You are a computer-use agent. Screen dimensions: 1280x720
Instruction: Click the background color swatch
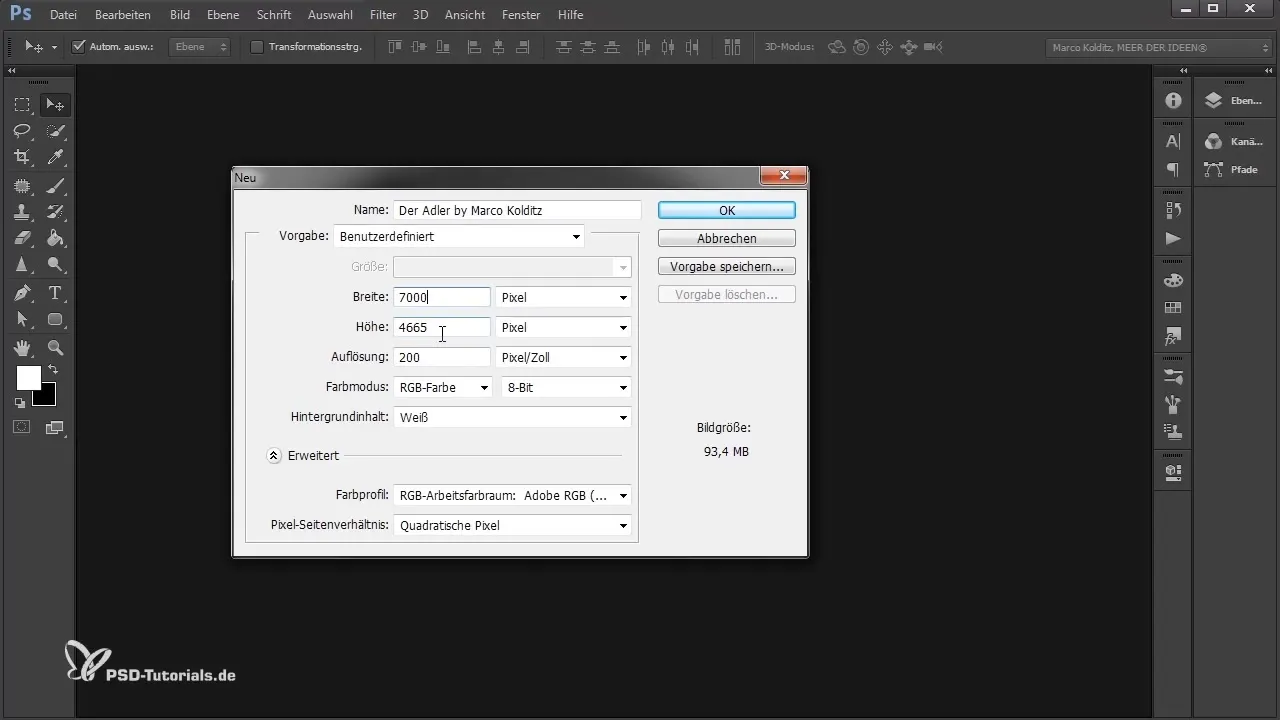46,396
